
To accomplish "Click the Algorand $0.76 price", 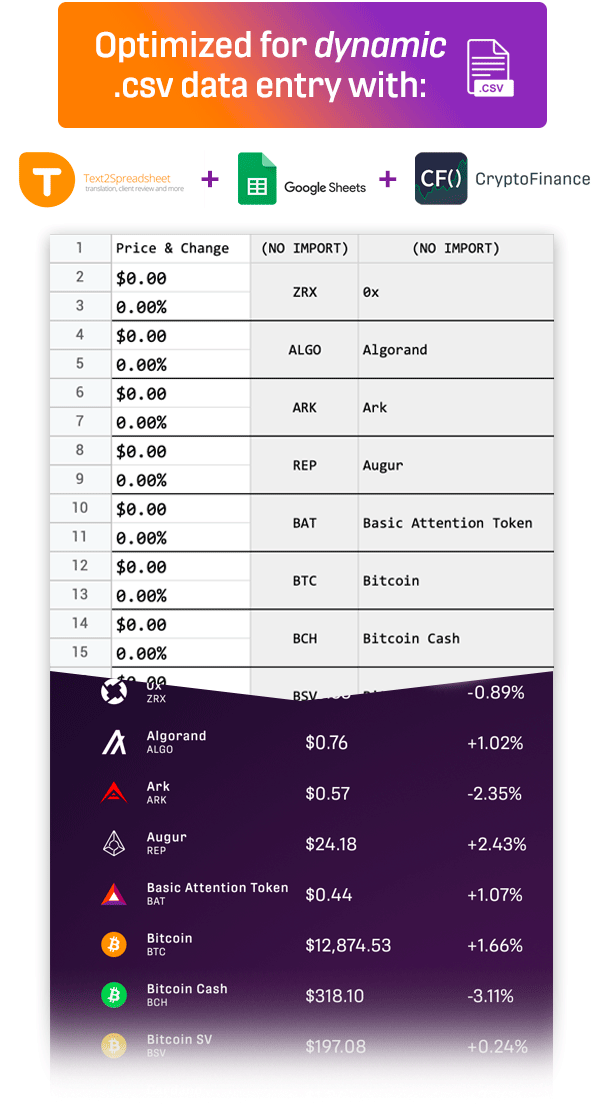I will tap(326, 743).
